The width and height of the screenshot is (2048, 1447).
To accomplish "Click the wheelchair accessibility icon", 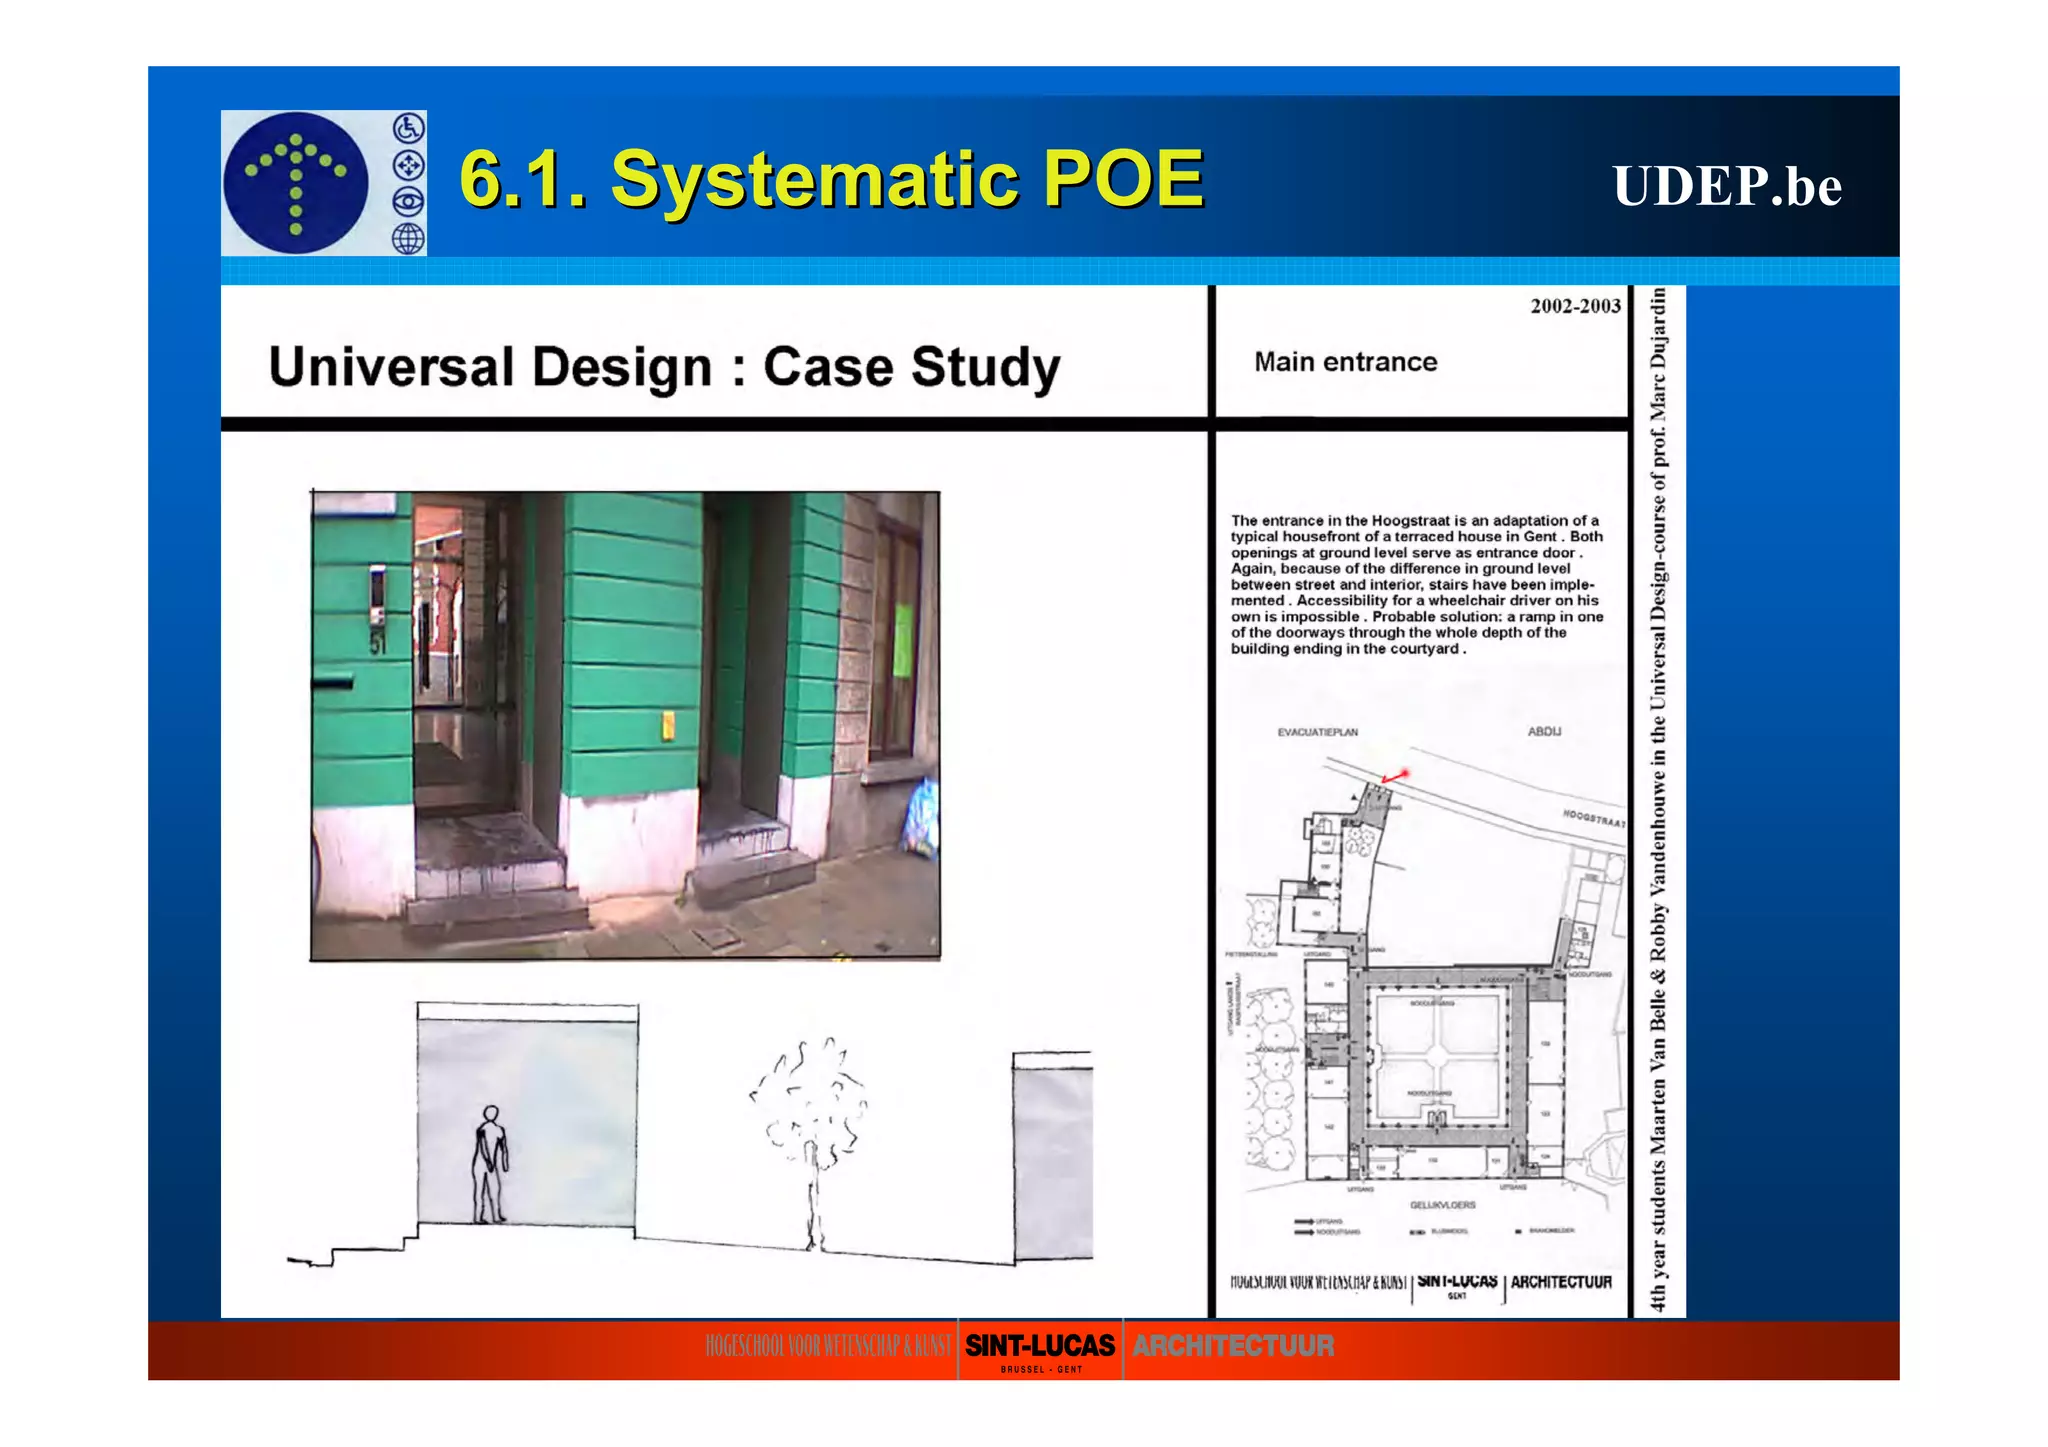I will coord(409,128).
